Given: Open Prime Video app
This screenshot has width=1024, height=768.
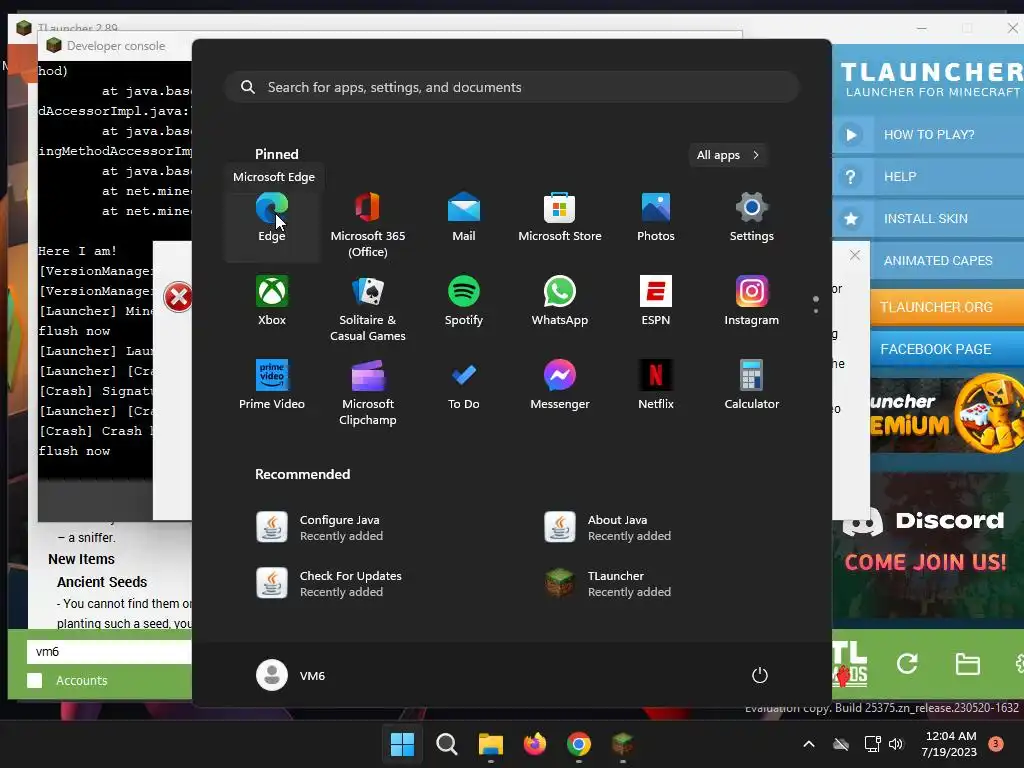Looking at the screenshot, I should tap(272, 385).
